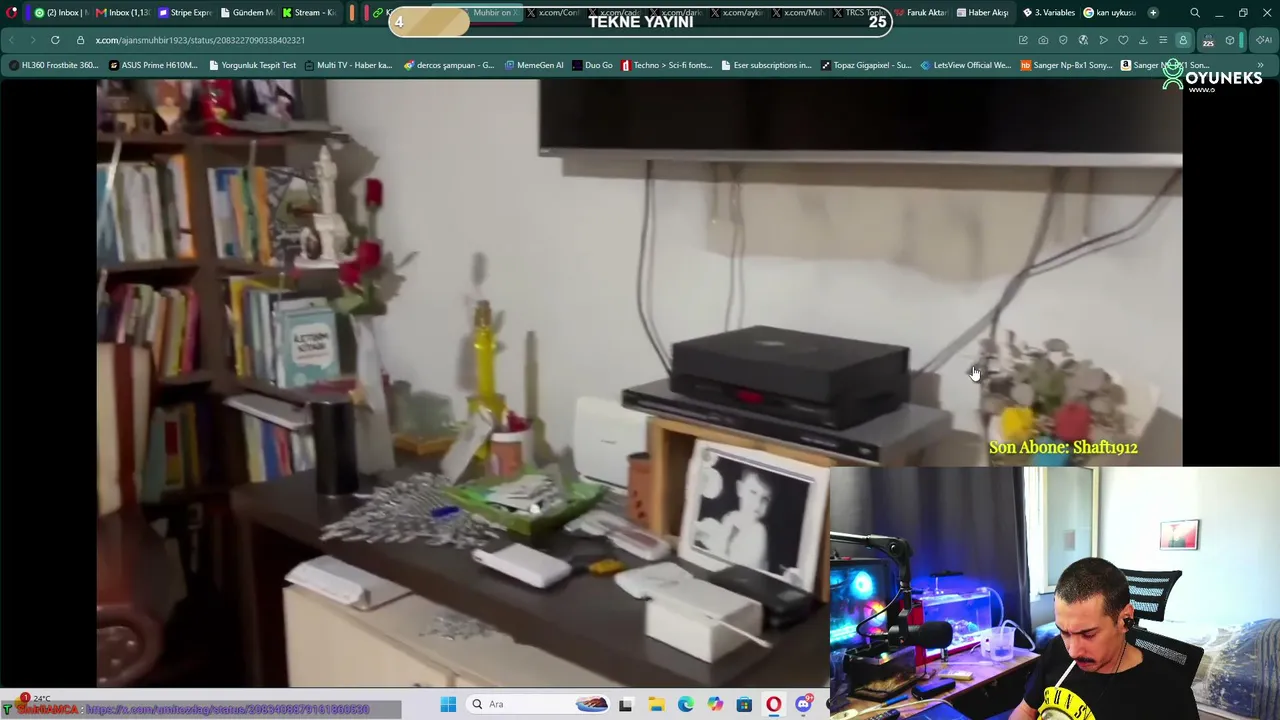The width and height of the screenshot is (1280, 720).
Task: Take a snapshot with the camera icon
Action: tap(1043, 40)
